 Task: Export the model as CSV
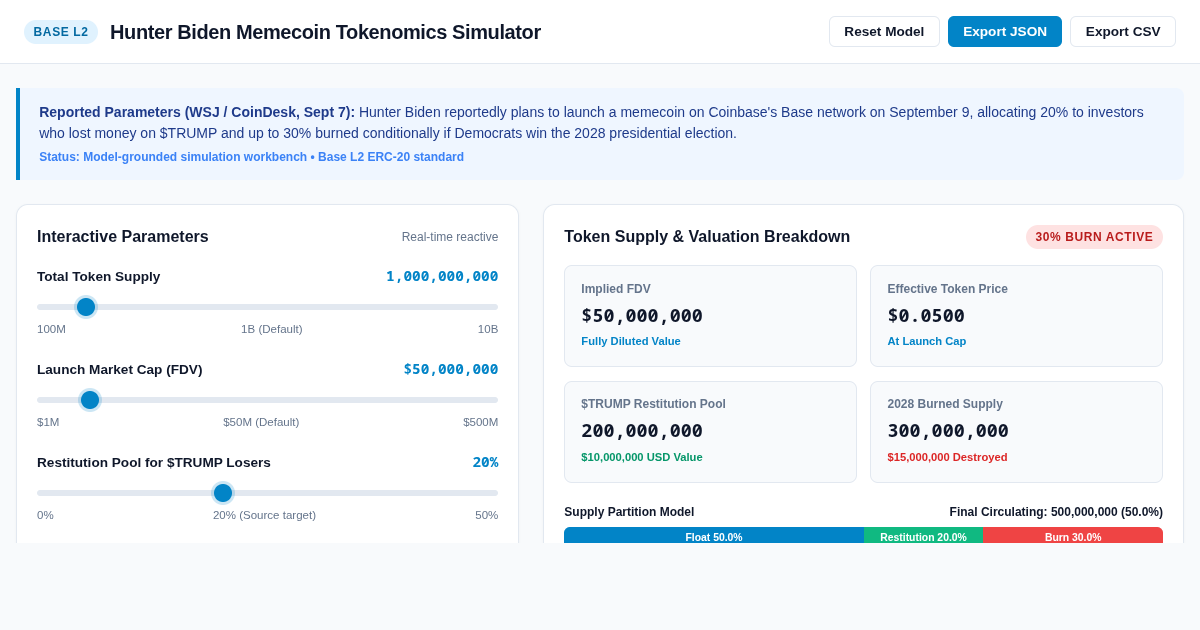point(1123,31)
